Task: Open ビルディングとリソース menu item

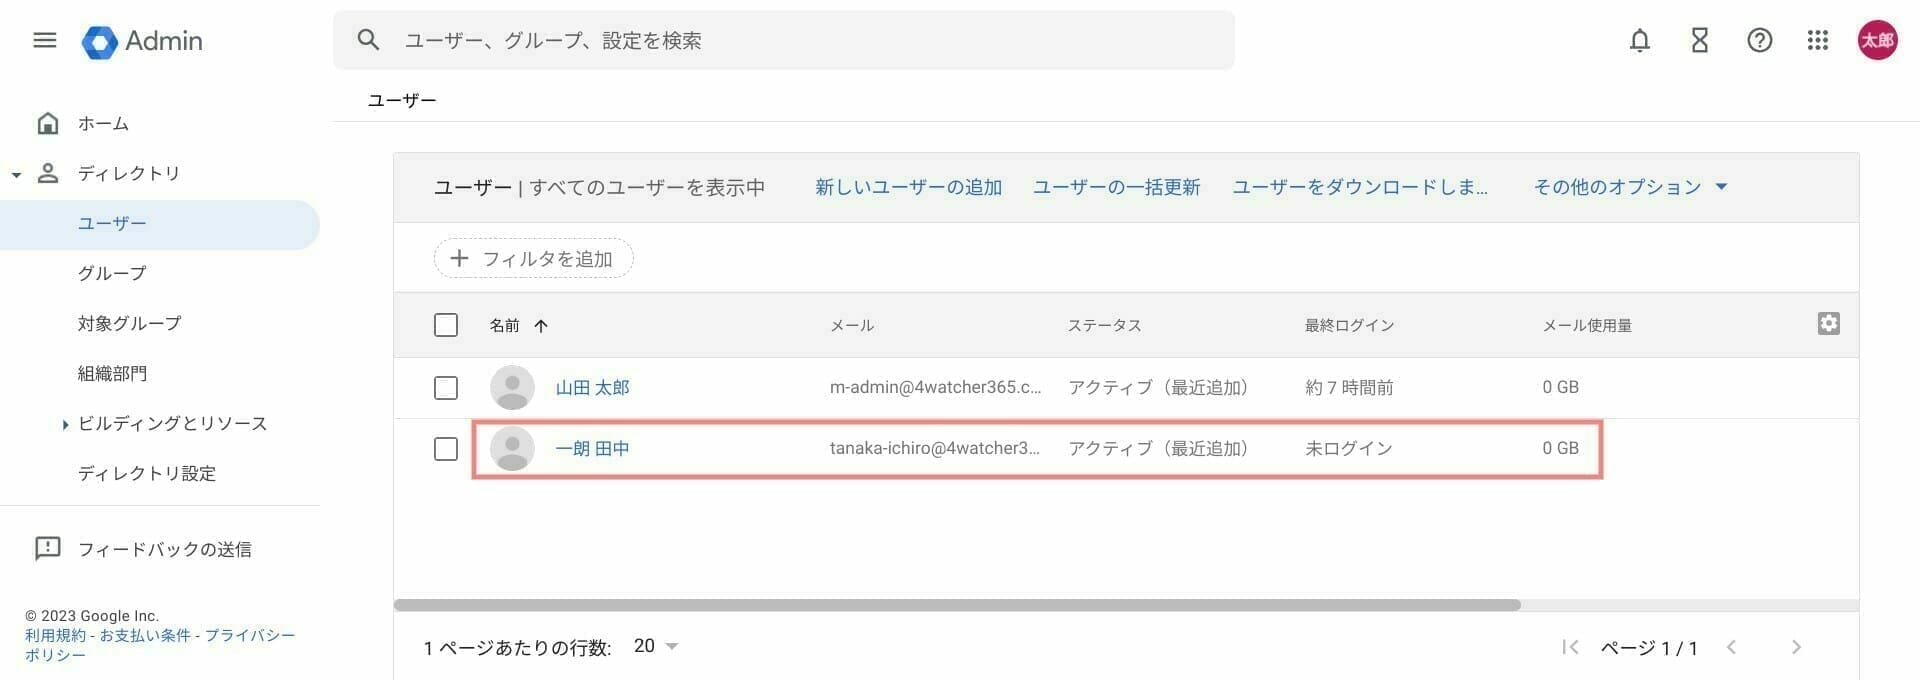Action: pyautogui.click(x=173, y=423)
